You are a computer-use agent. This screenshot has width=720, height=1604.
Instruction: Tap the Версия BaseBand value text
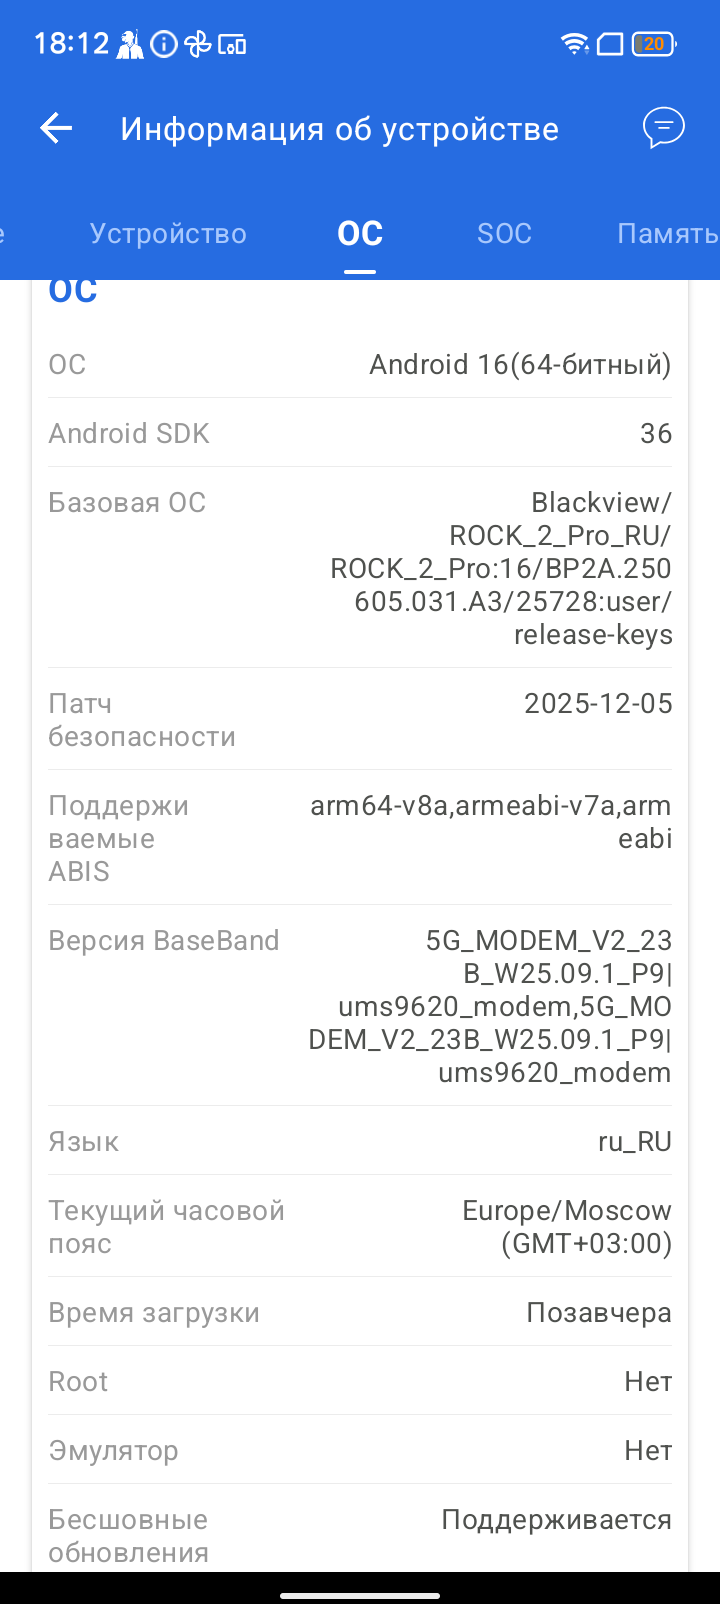(x=490, y=1006)
